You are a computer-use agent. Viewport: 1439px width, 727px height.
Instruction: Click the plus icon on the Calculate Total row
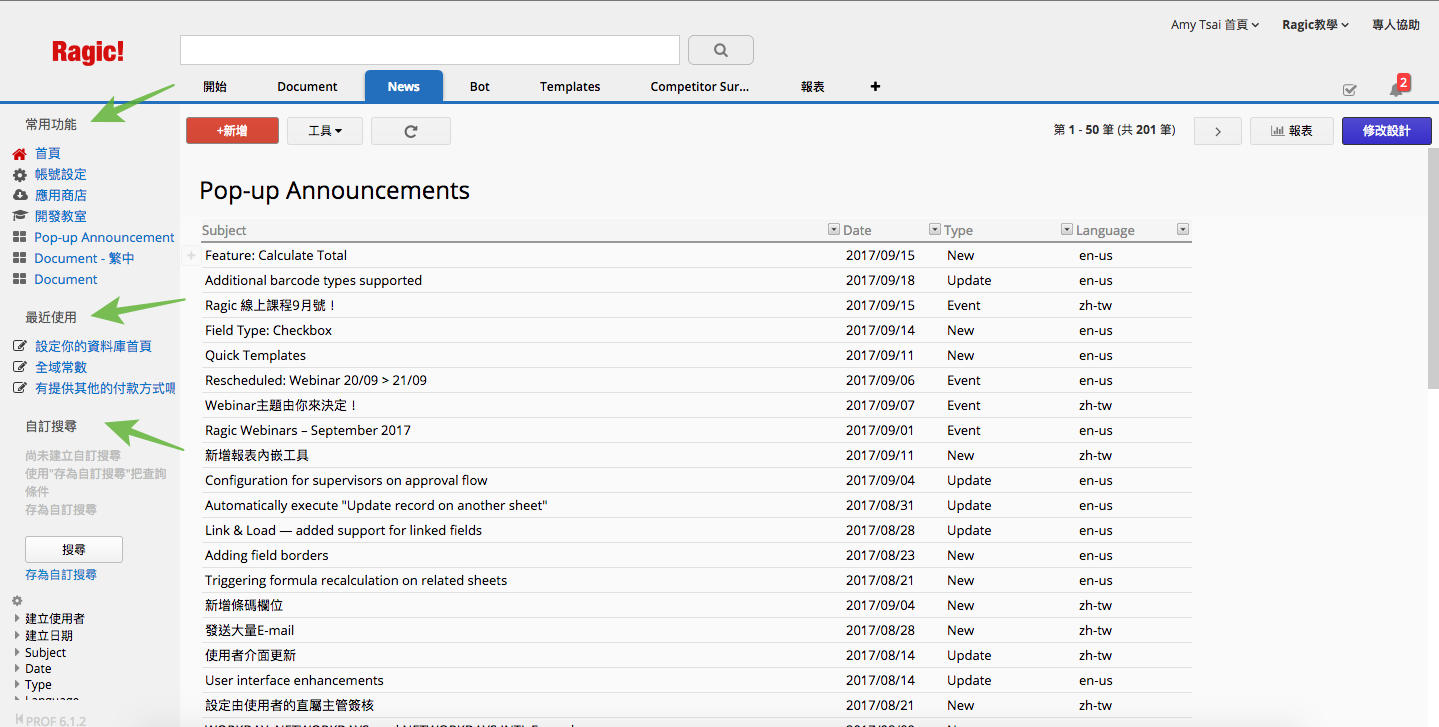(x=192, y=256)
